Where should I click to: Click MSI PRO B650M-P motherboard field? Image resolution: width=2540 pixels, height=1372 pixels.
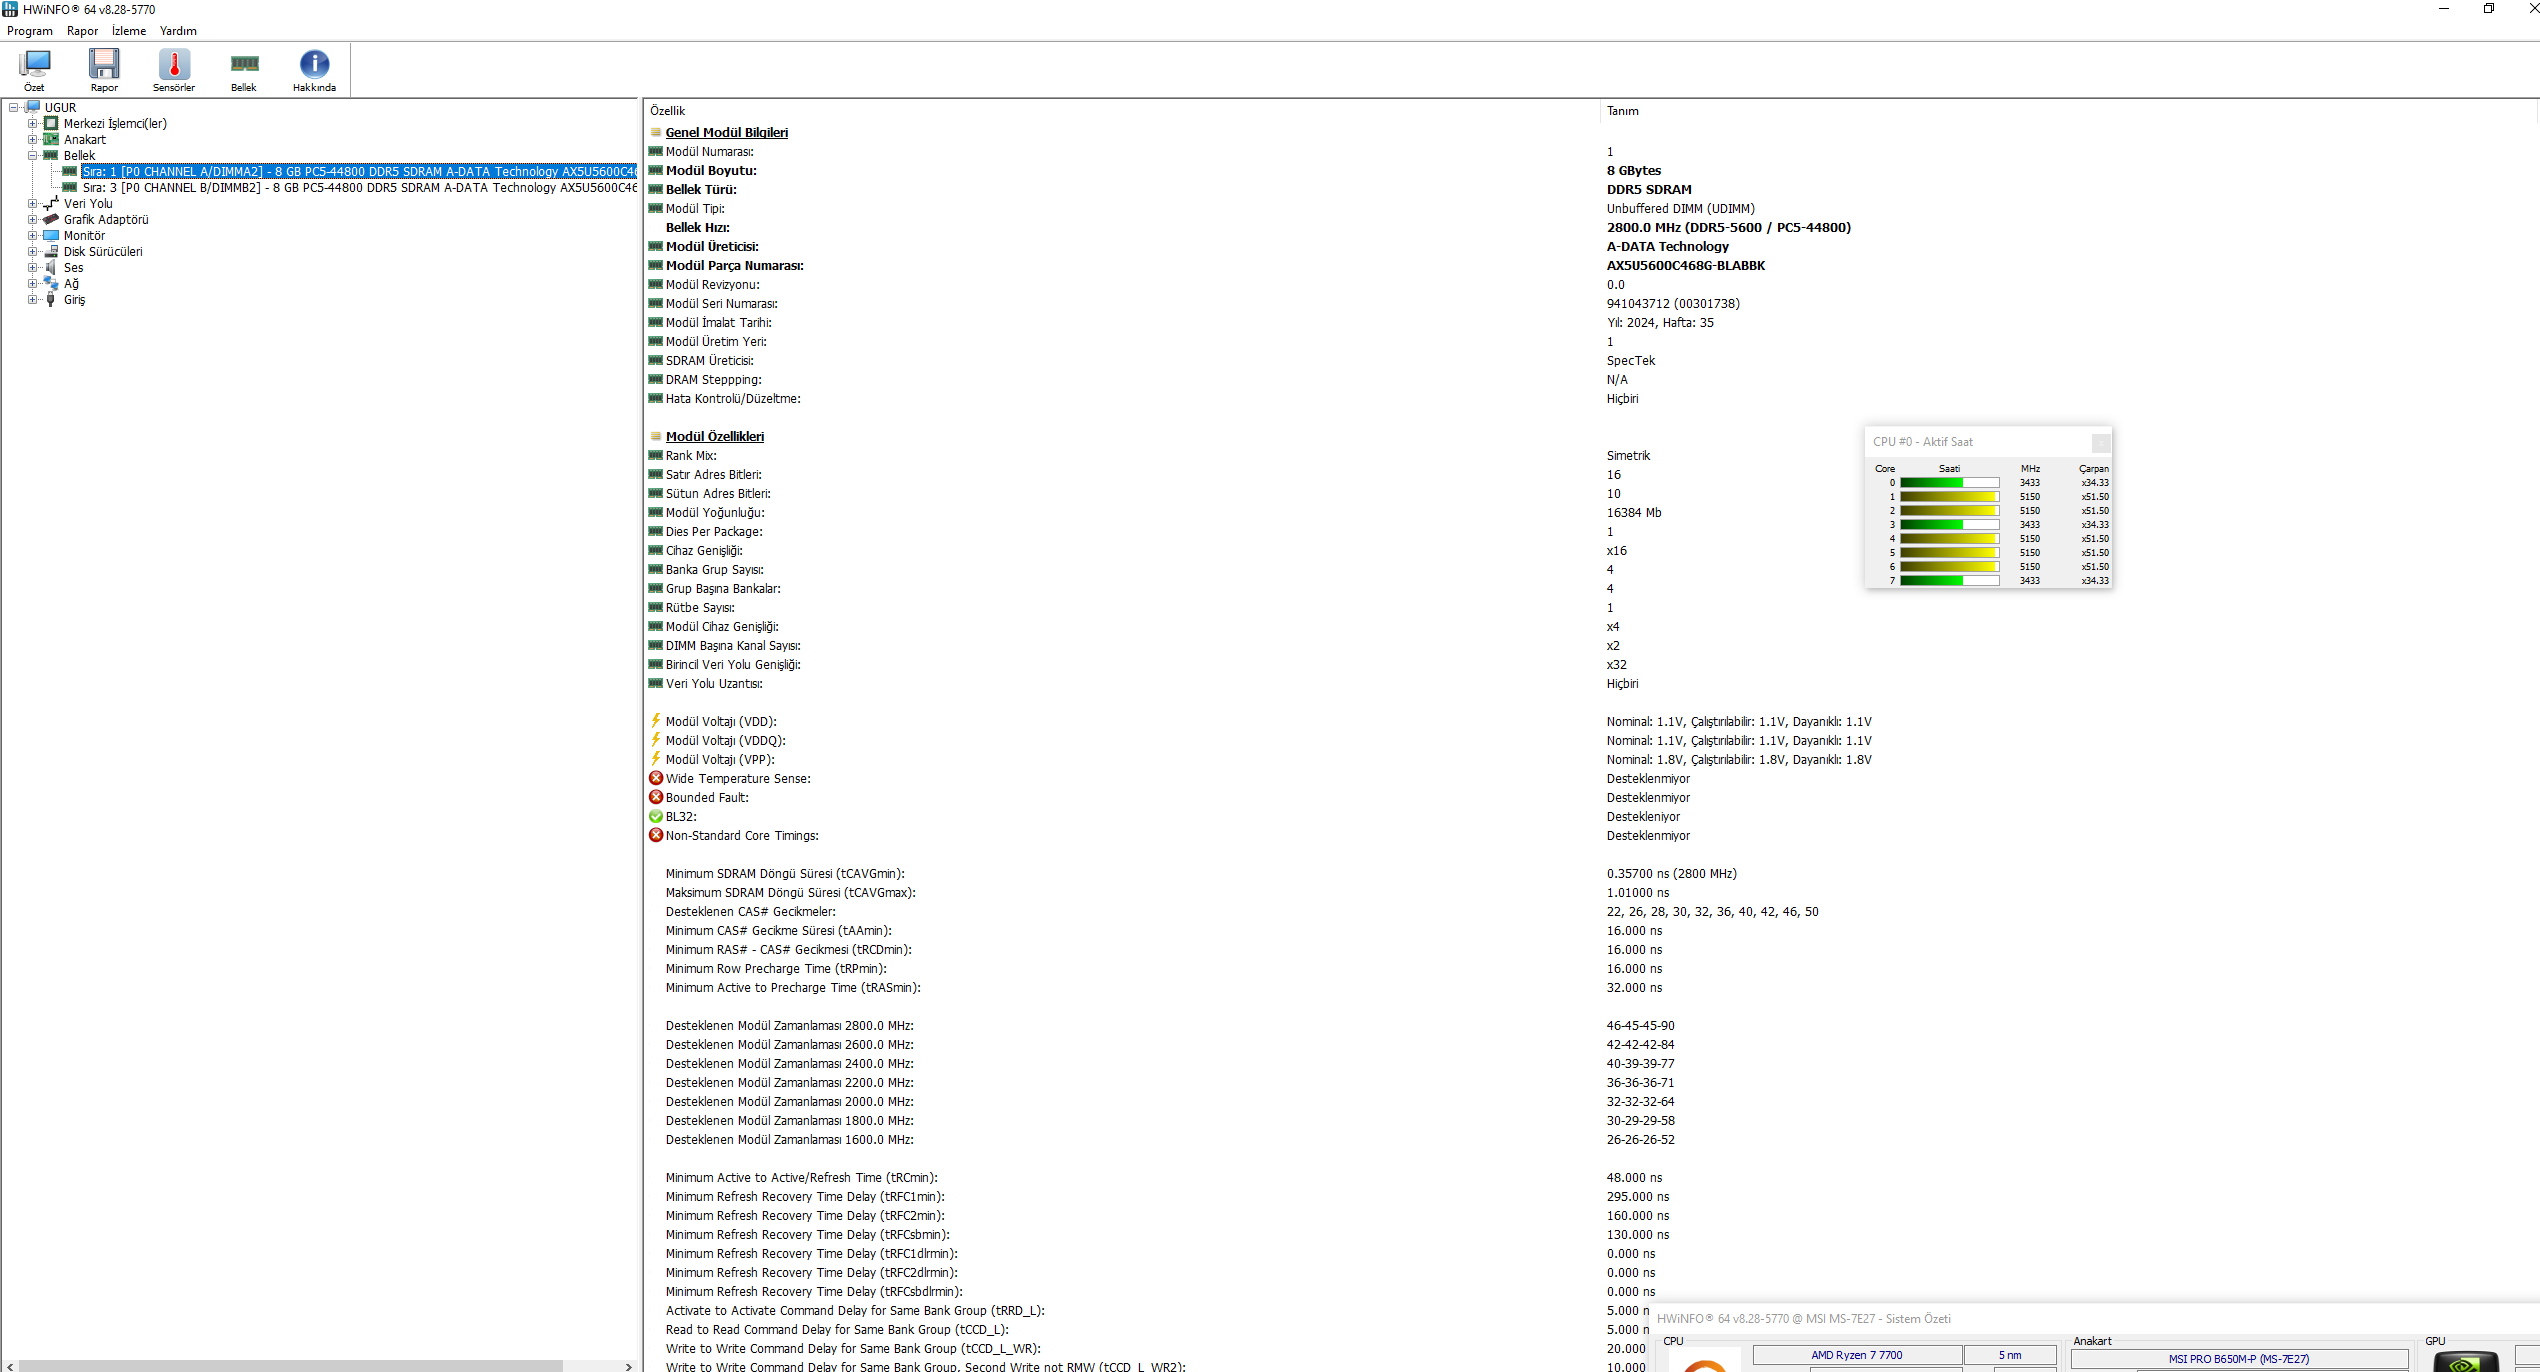tap(2238, 1359)
